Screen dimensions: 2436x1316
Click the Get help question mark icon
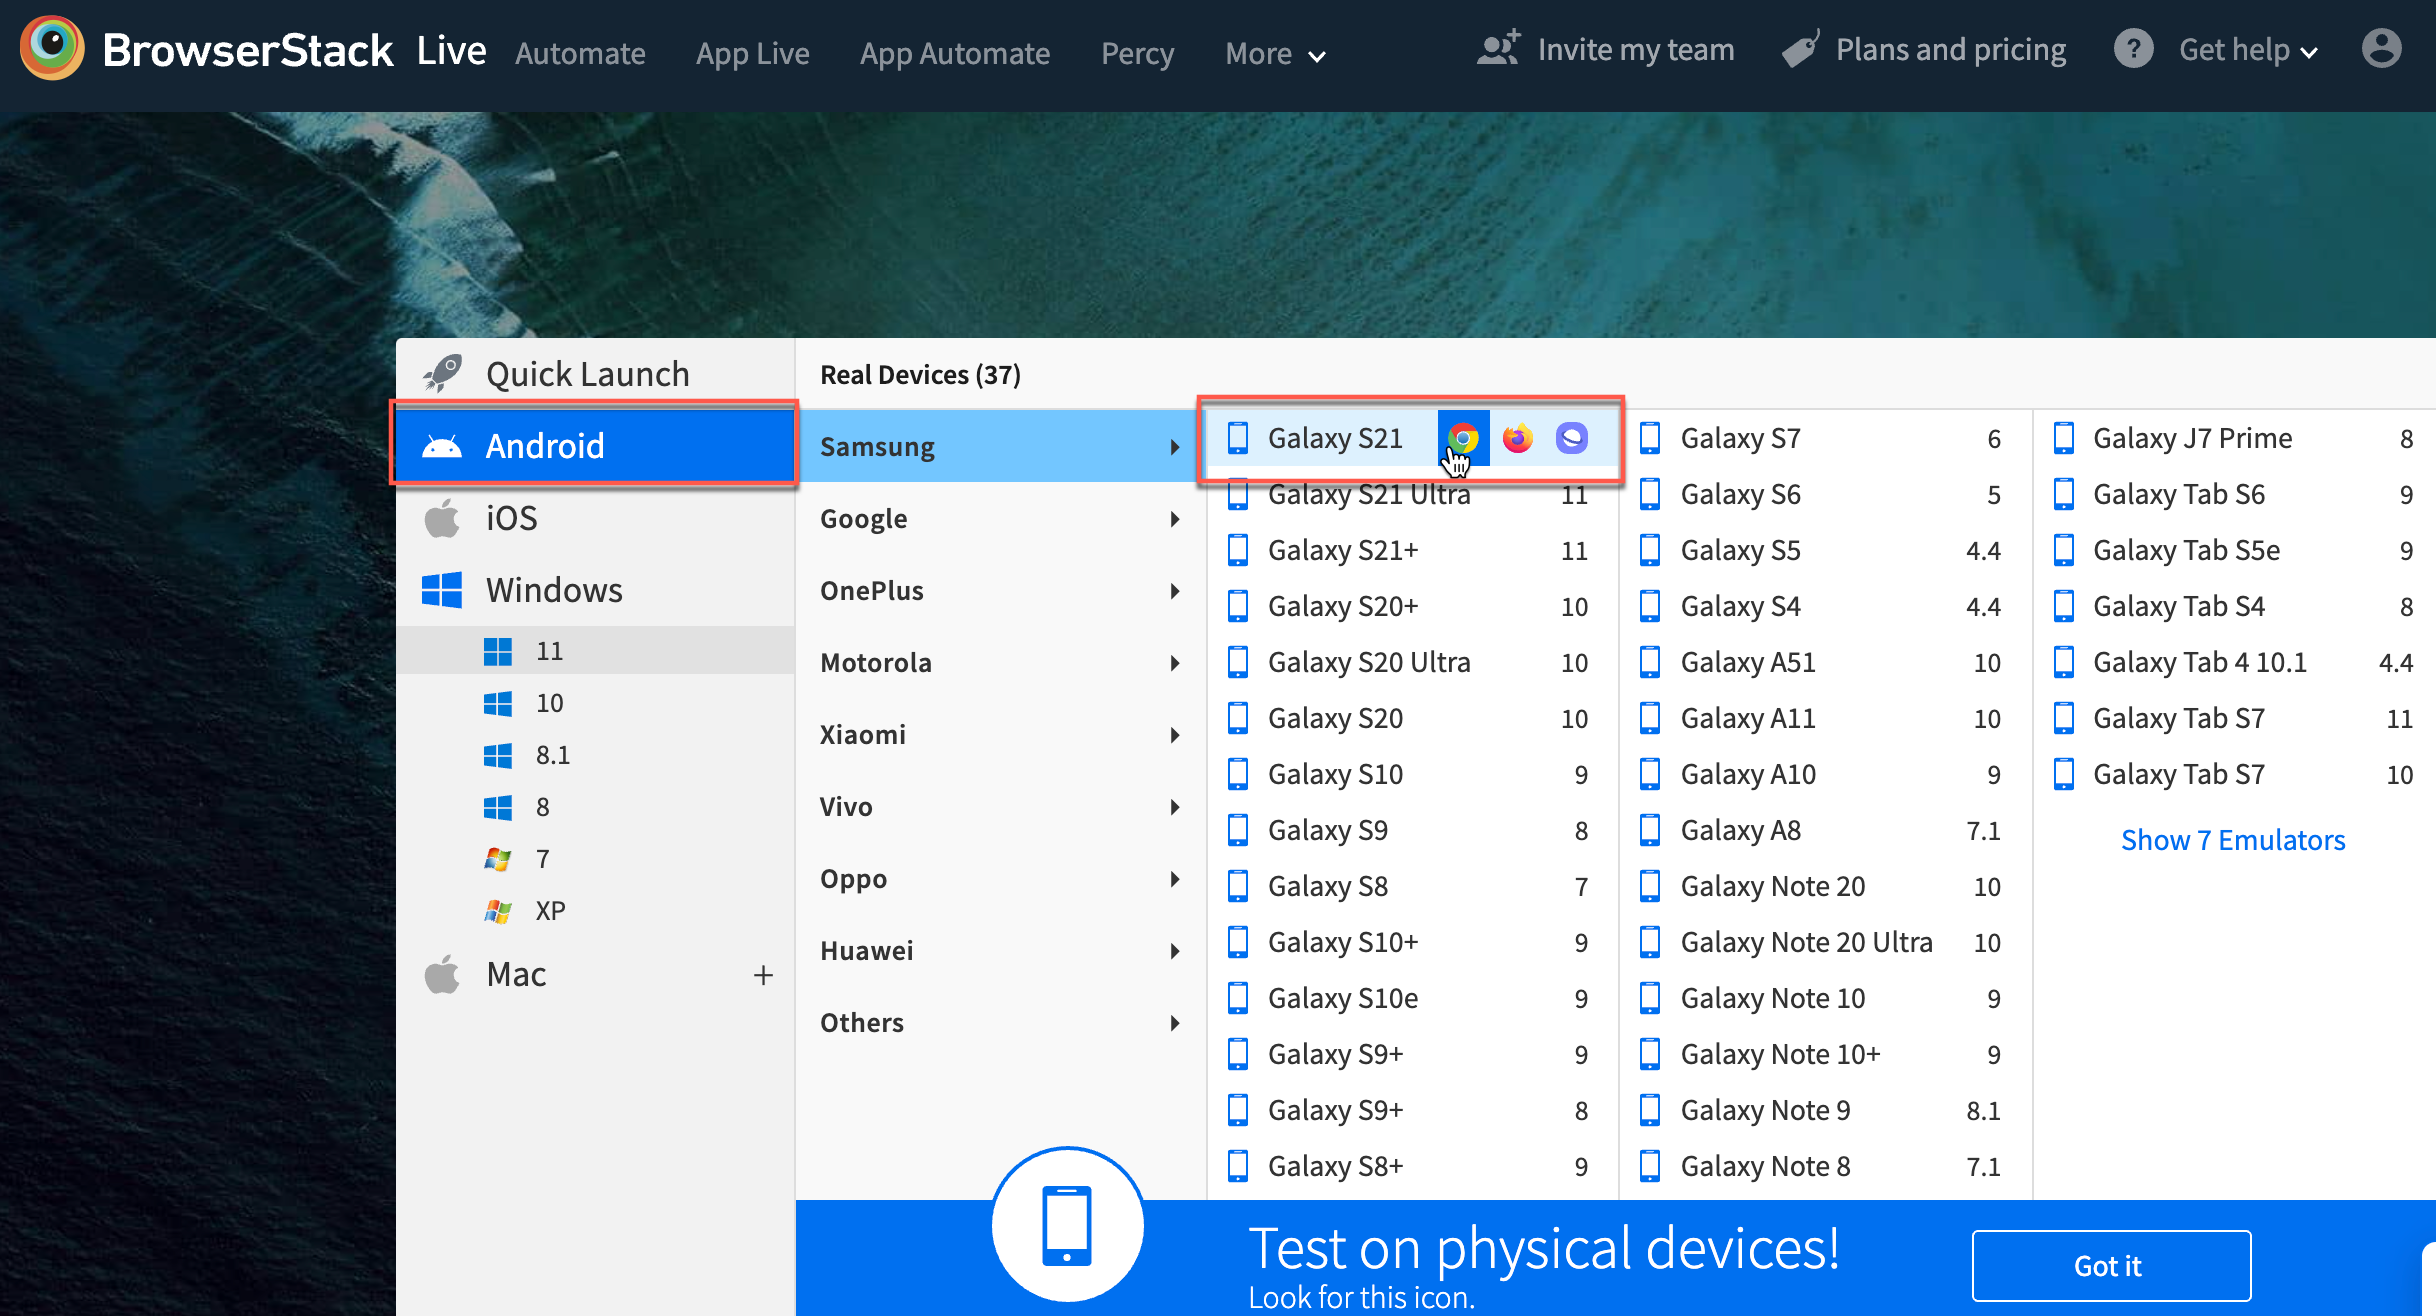tap(2133, 49)
